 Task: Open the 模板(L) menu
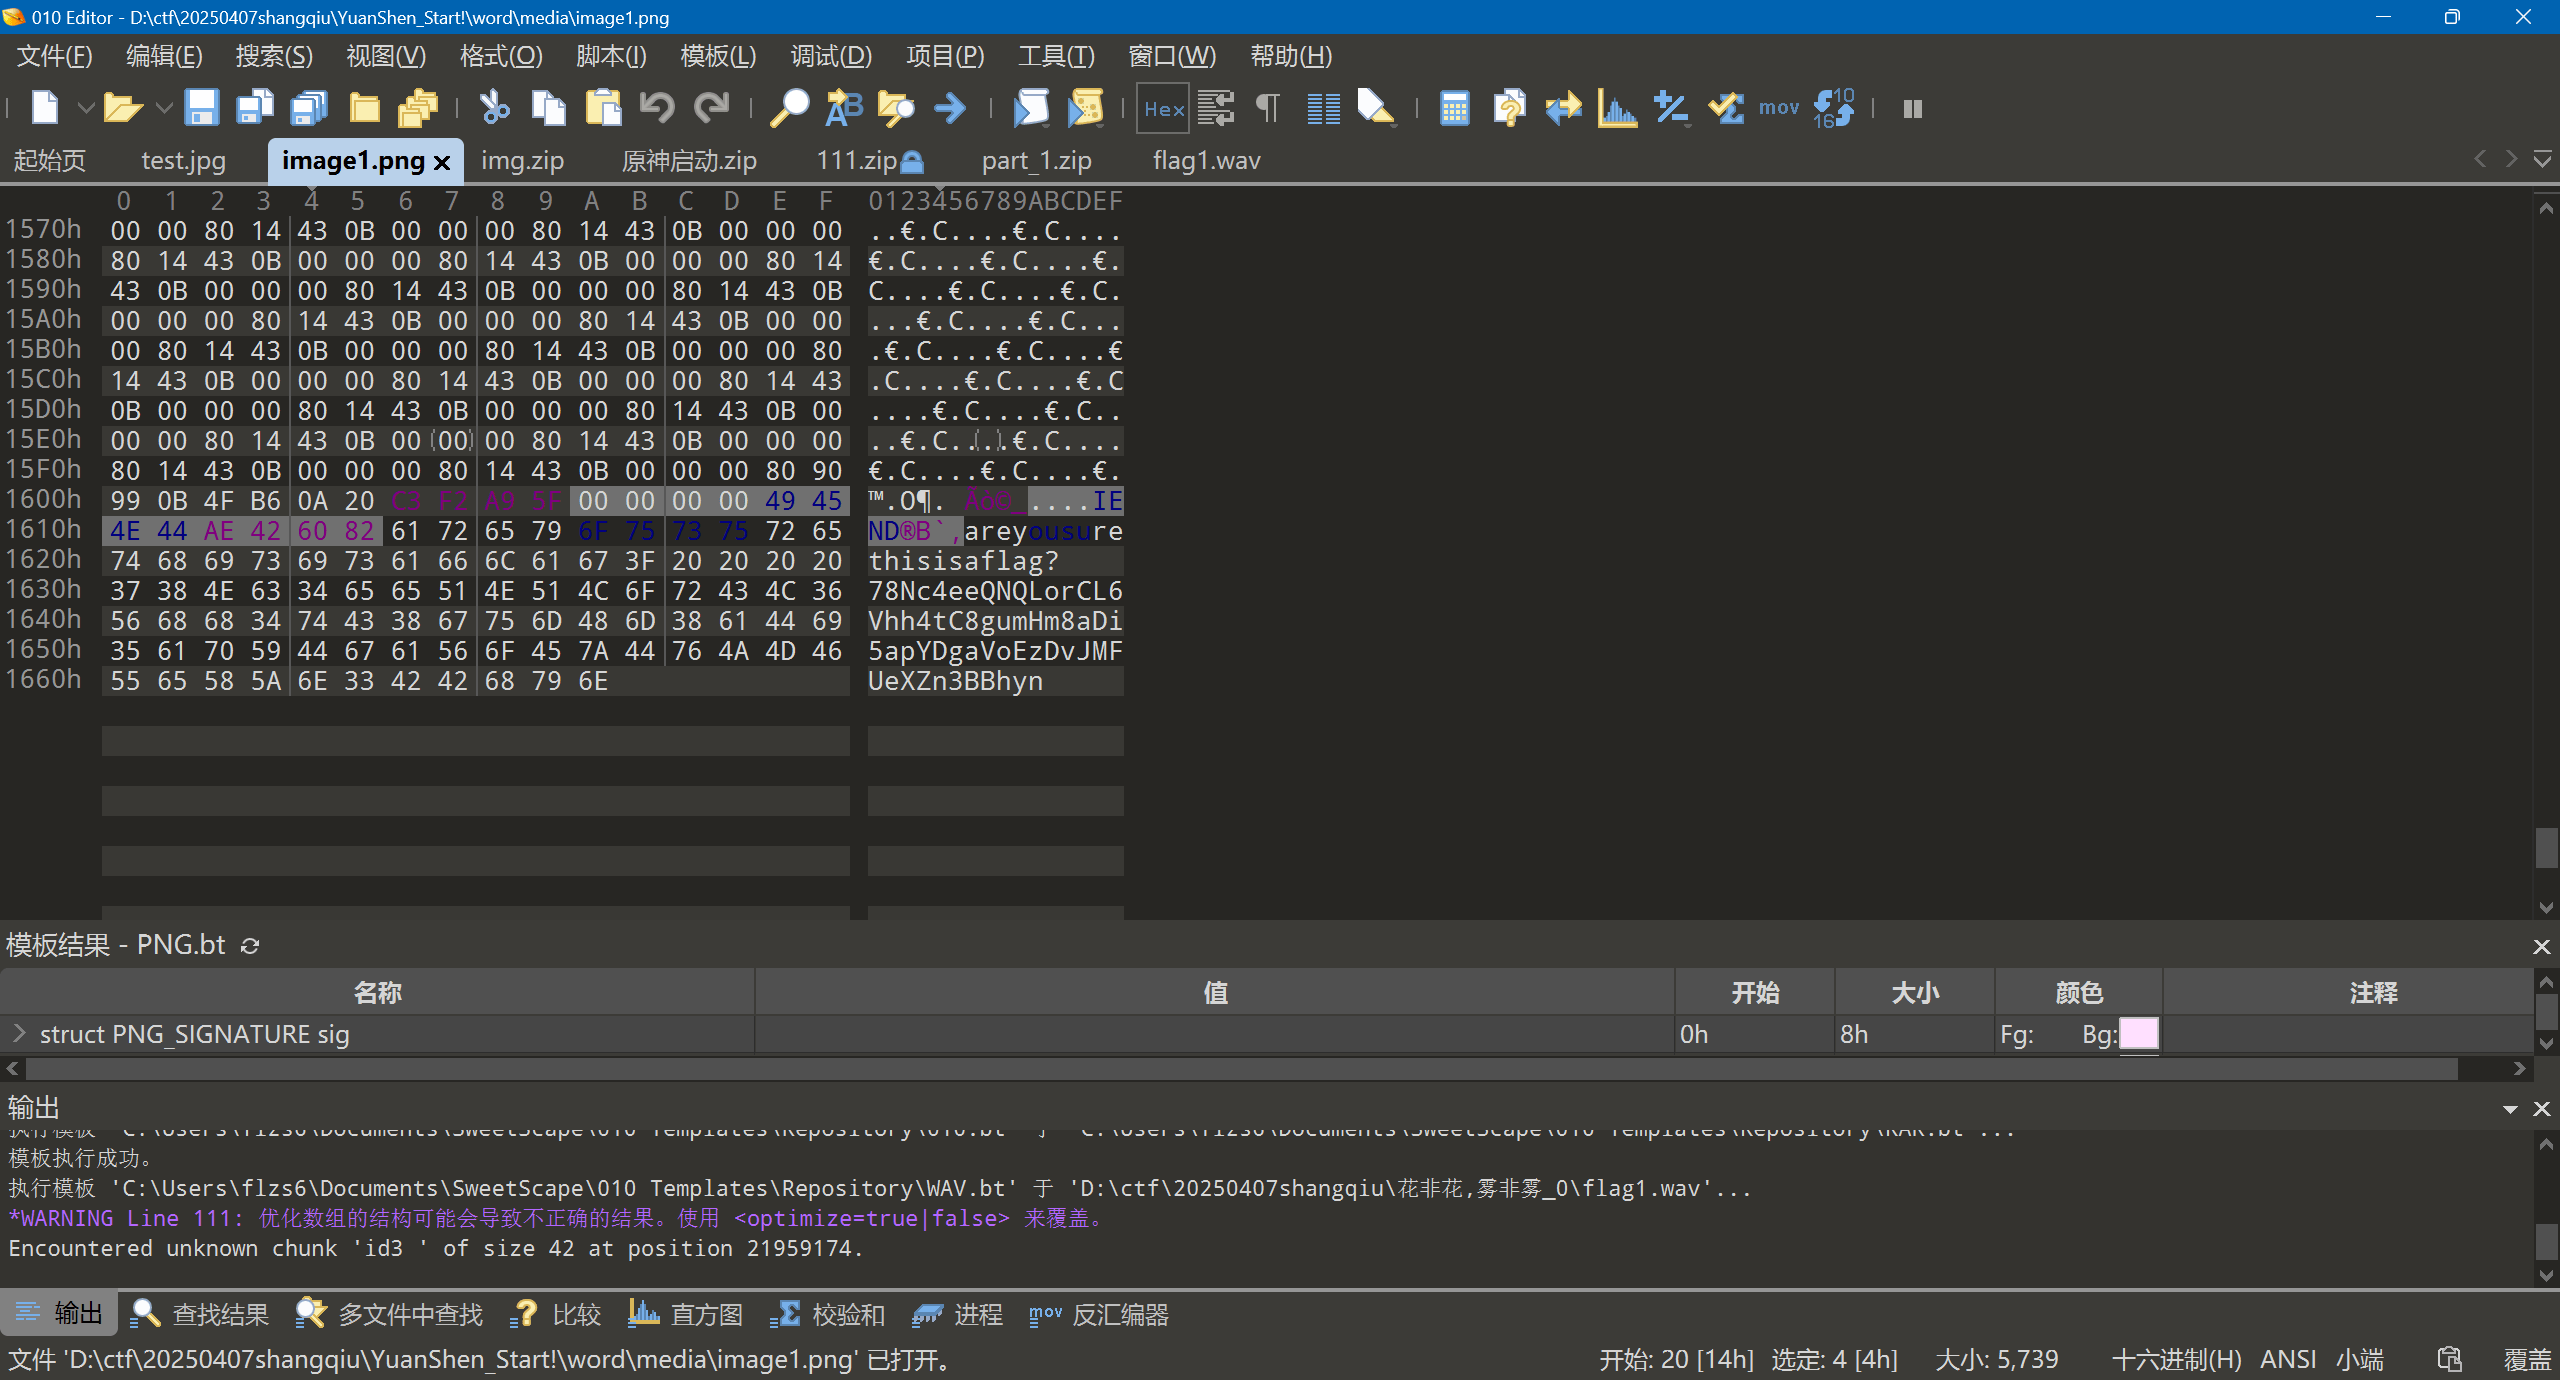(x=717, y=56)
